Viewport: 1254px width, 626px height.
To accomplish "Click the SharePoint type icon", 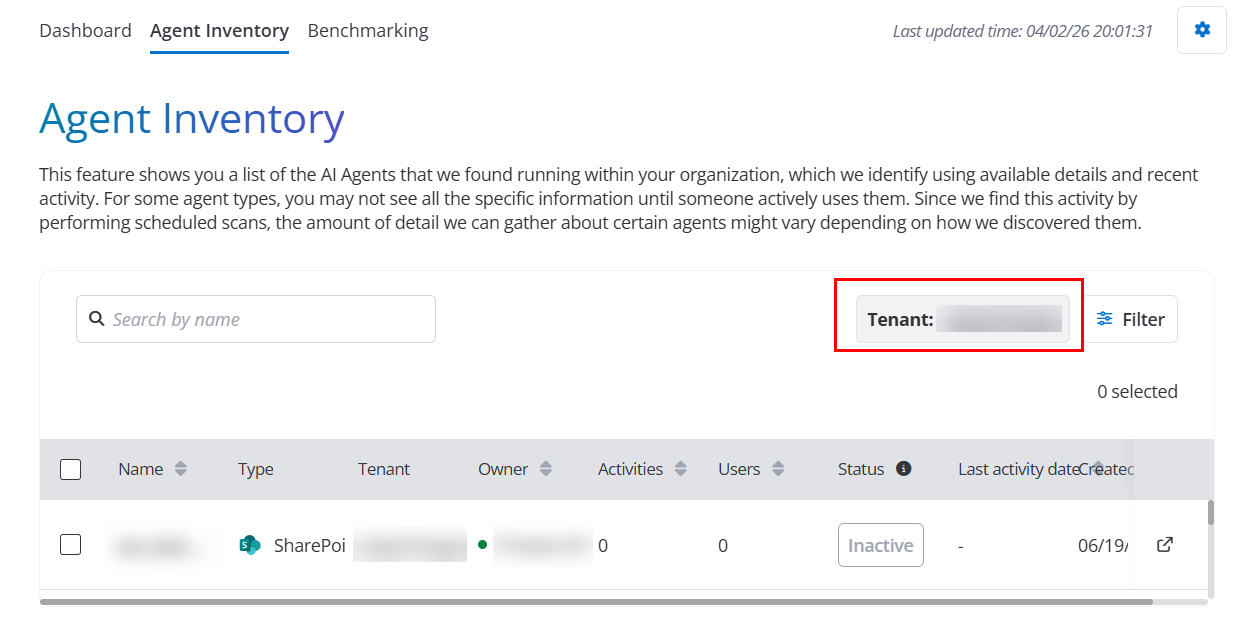I will coord(250,545).
